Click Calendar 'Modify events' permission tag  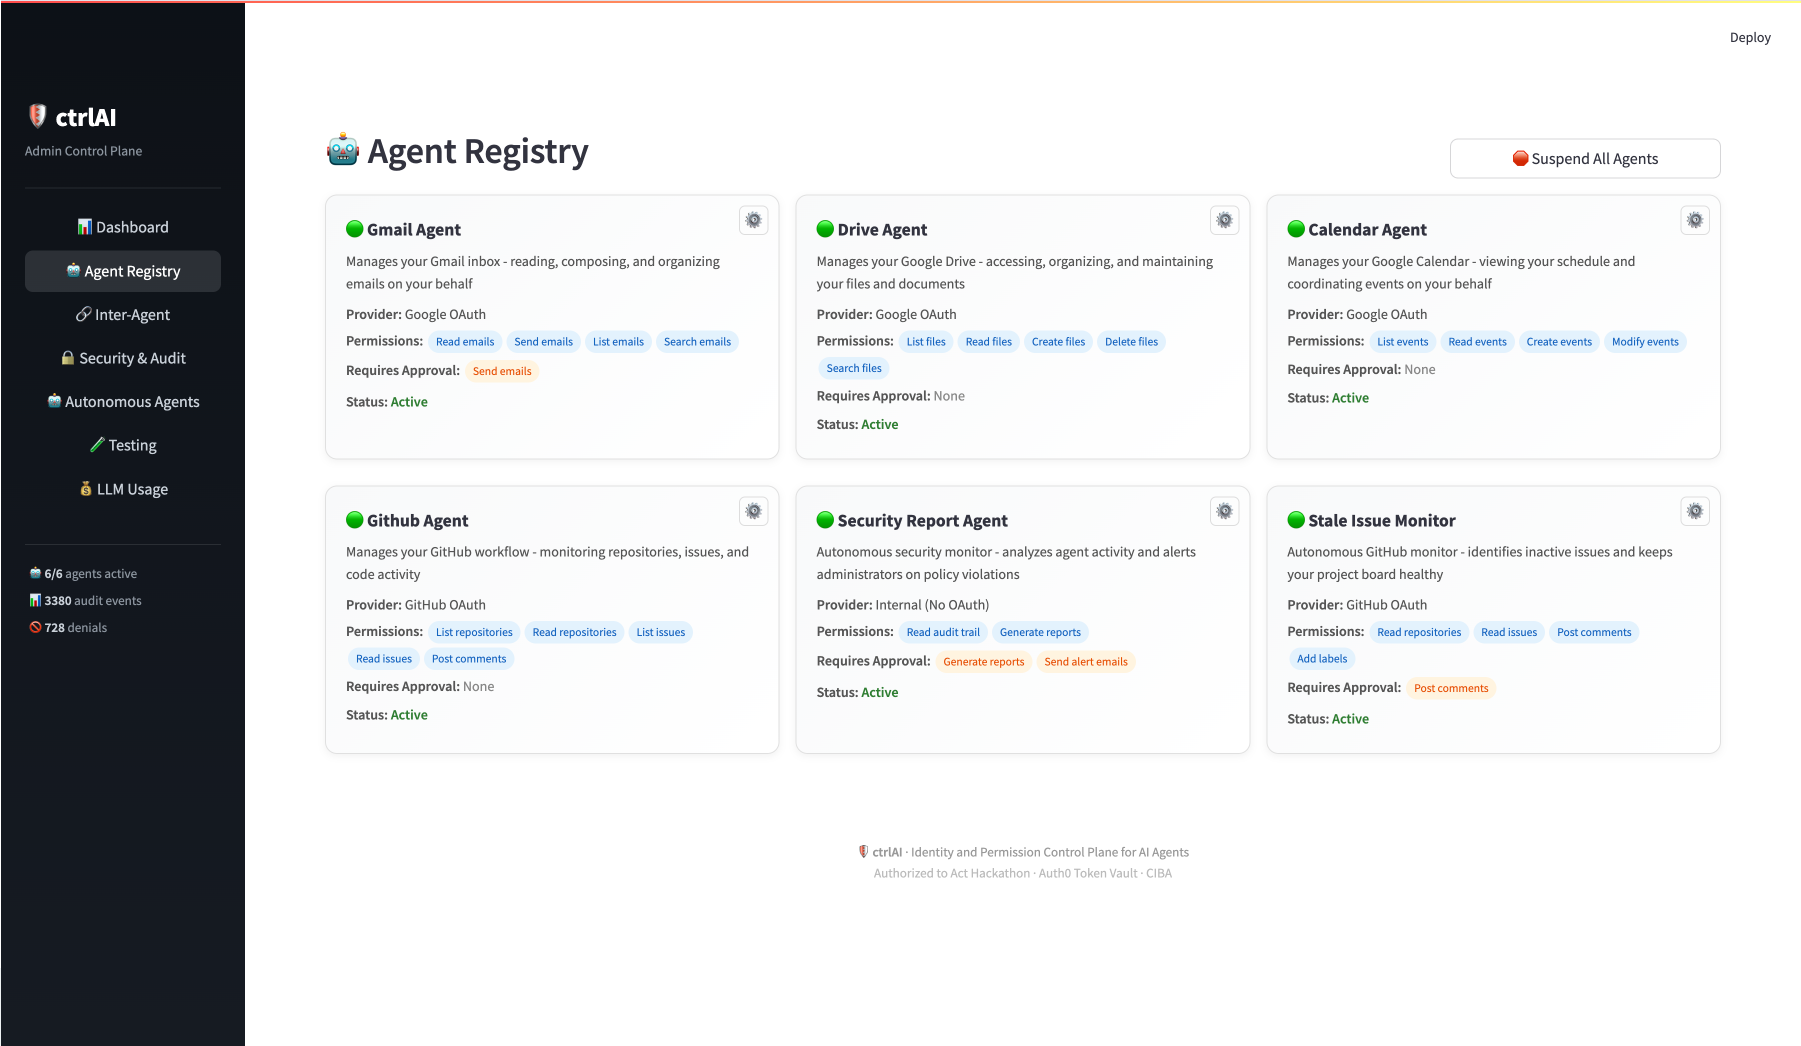(x=1645, y=342)
